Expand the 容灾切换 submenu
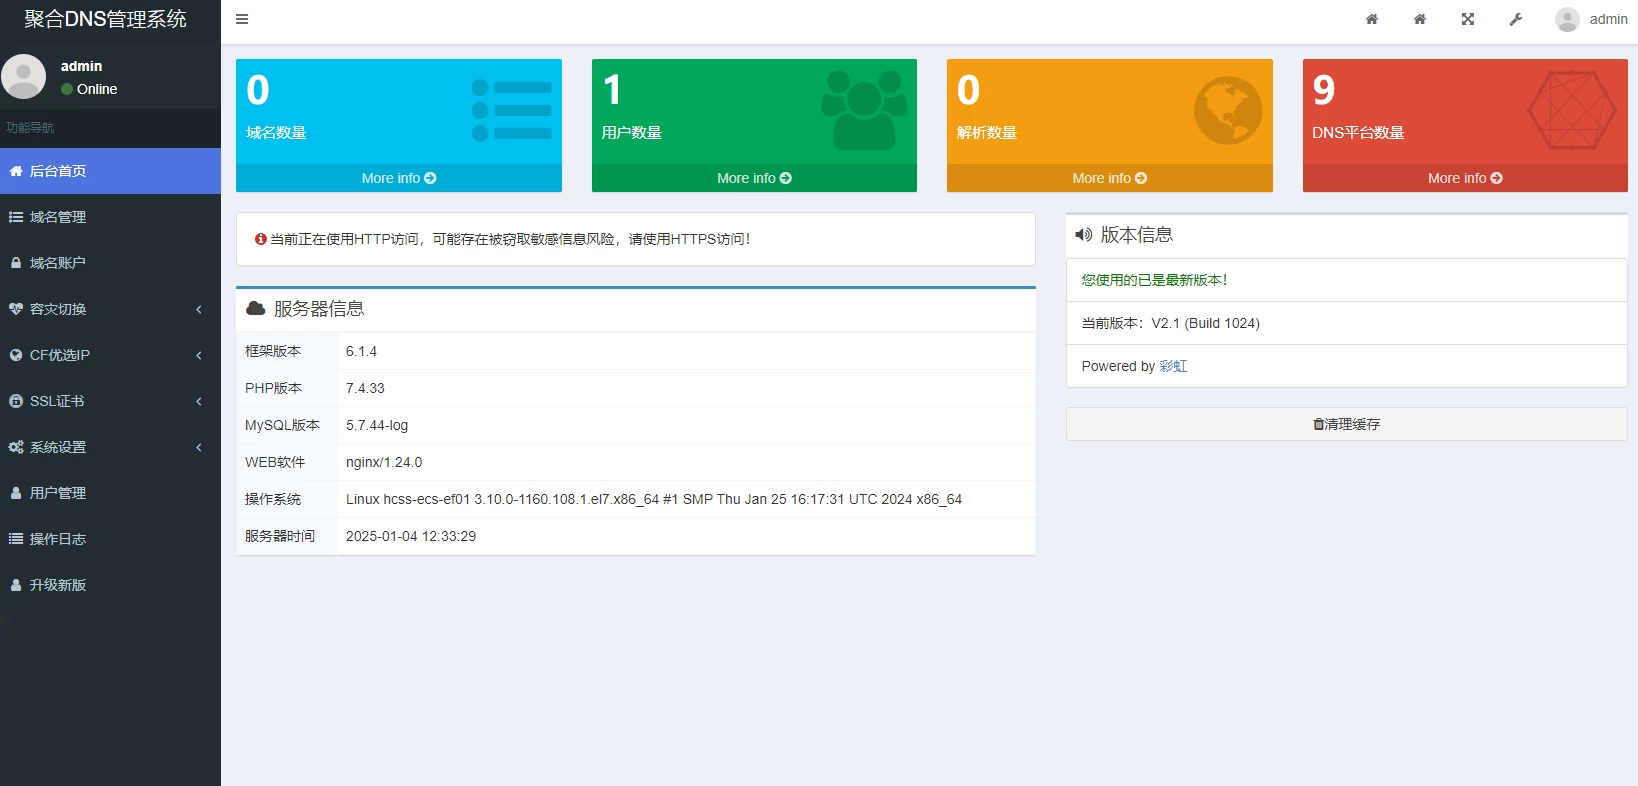Screen dimensions: 1638x786 click(x=110, y=309)
